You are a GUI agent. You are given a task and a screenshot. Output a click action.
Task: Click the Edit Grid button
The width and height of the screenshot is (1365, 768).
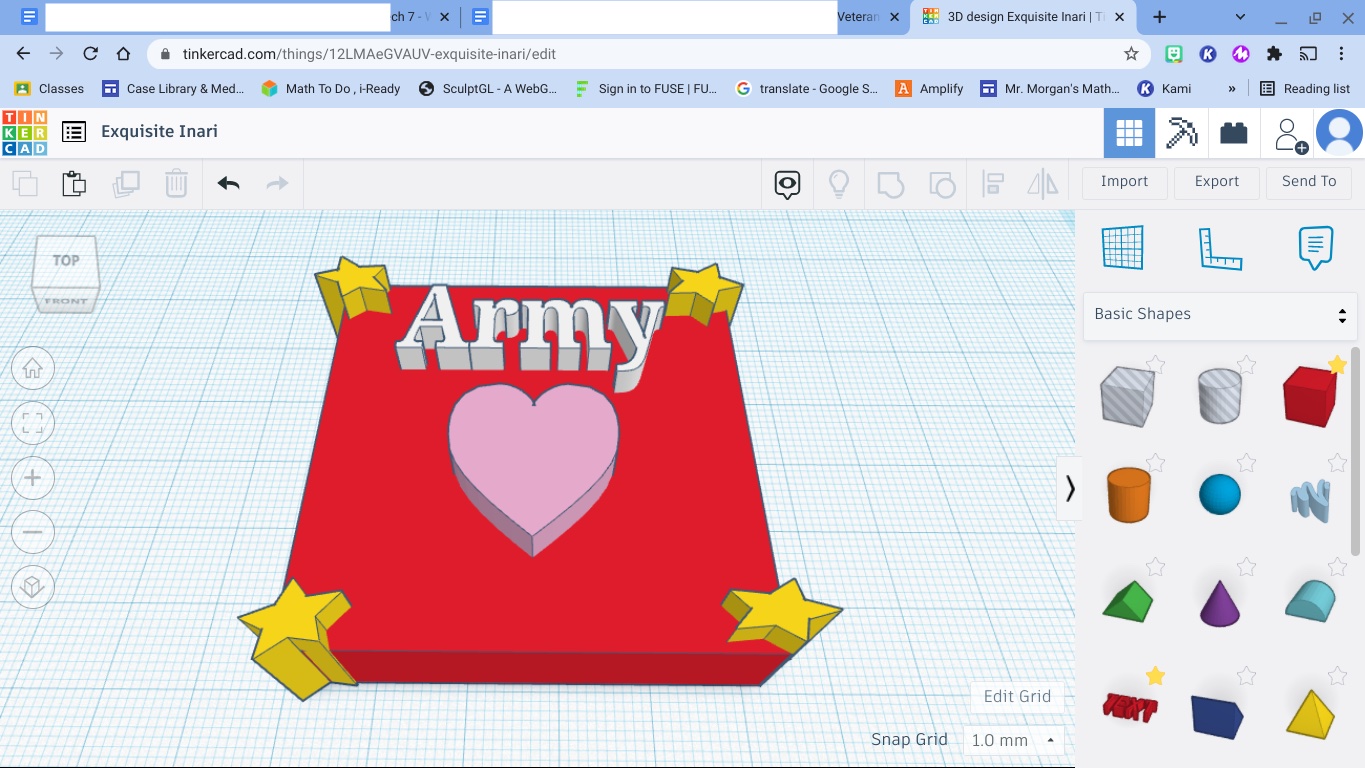(1017, 697)
